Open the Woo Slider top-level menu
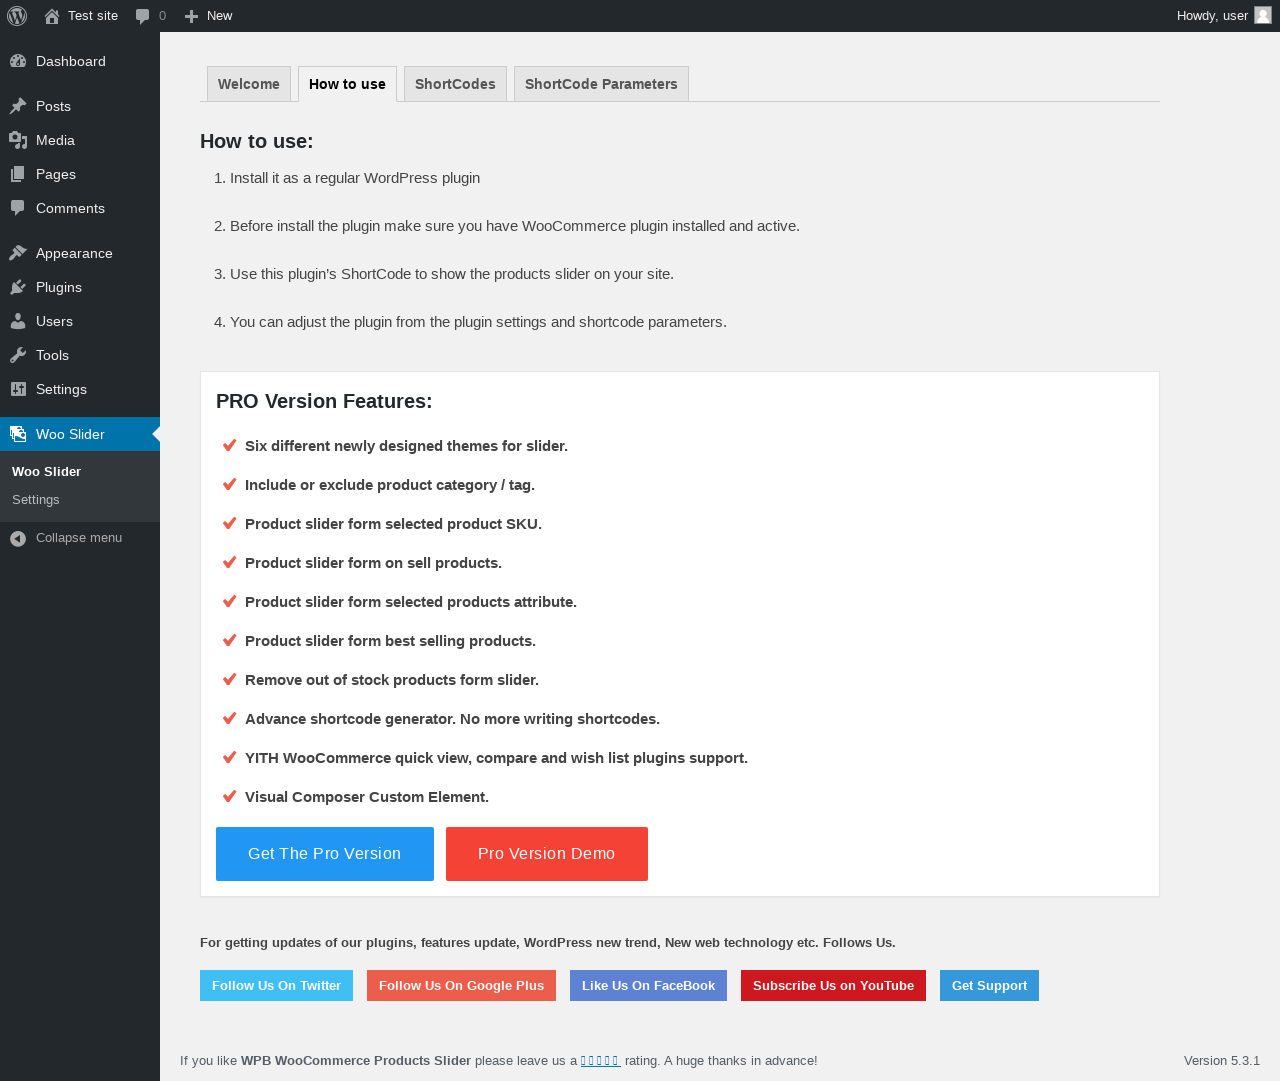Screen dimensions: 1280x1081 coord(80,434)
